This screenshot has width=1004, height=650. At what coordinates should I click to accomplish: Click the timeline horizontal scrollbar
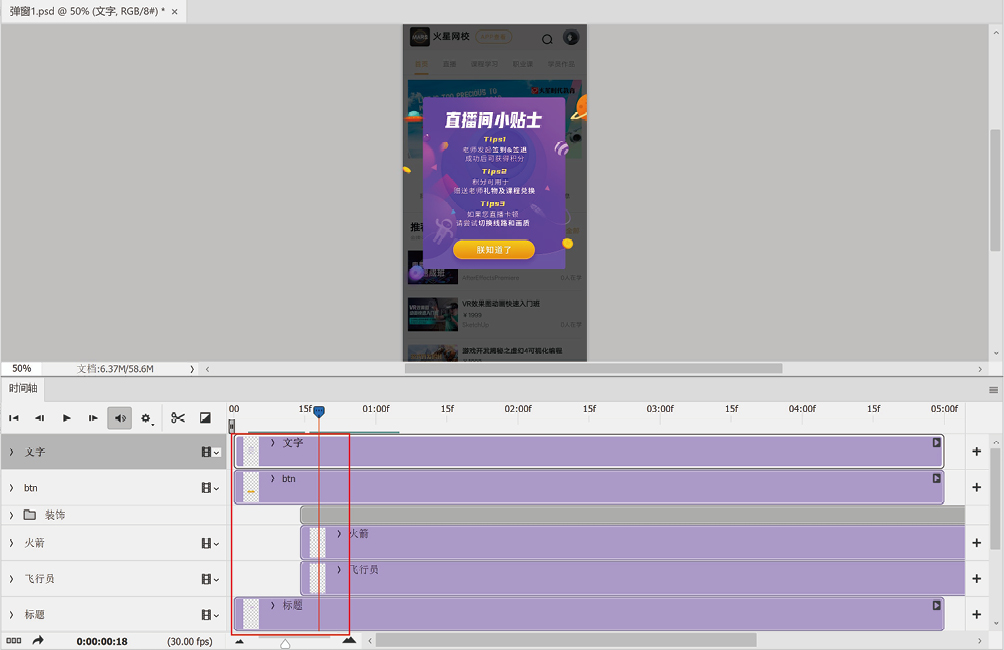point(566,640)
